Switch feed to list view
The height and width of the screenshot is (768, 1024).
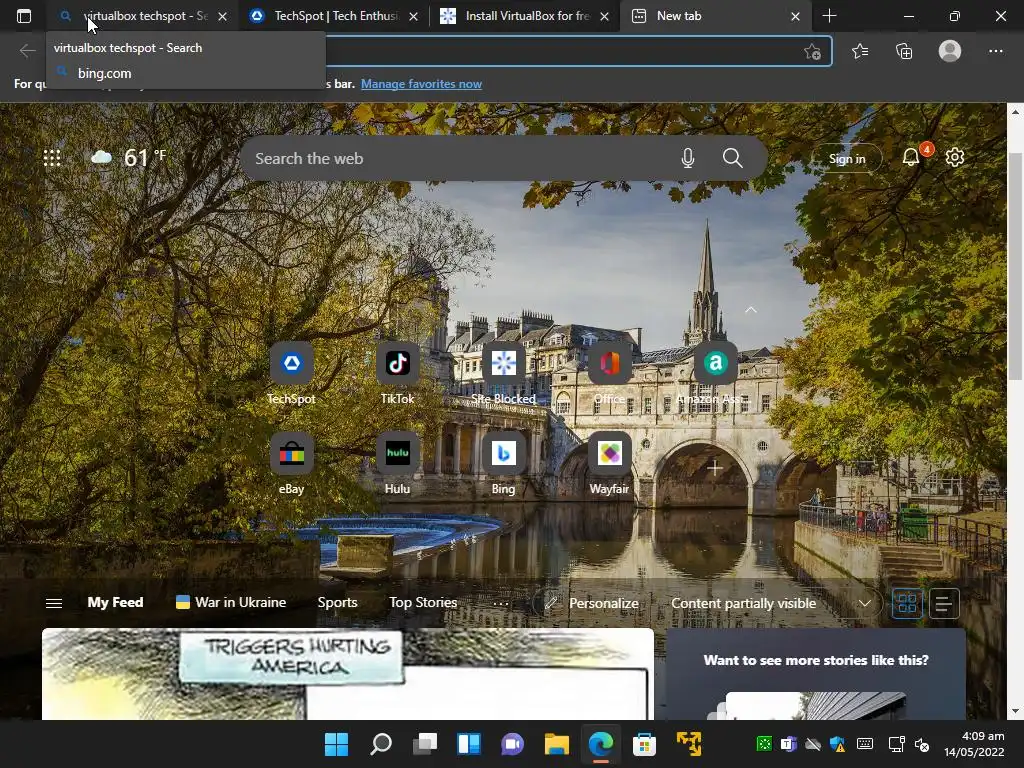click(944, 603)
